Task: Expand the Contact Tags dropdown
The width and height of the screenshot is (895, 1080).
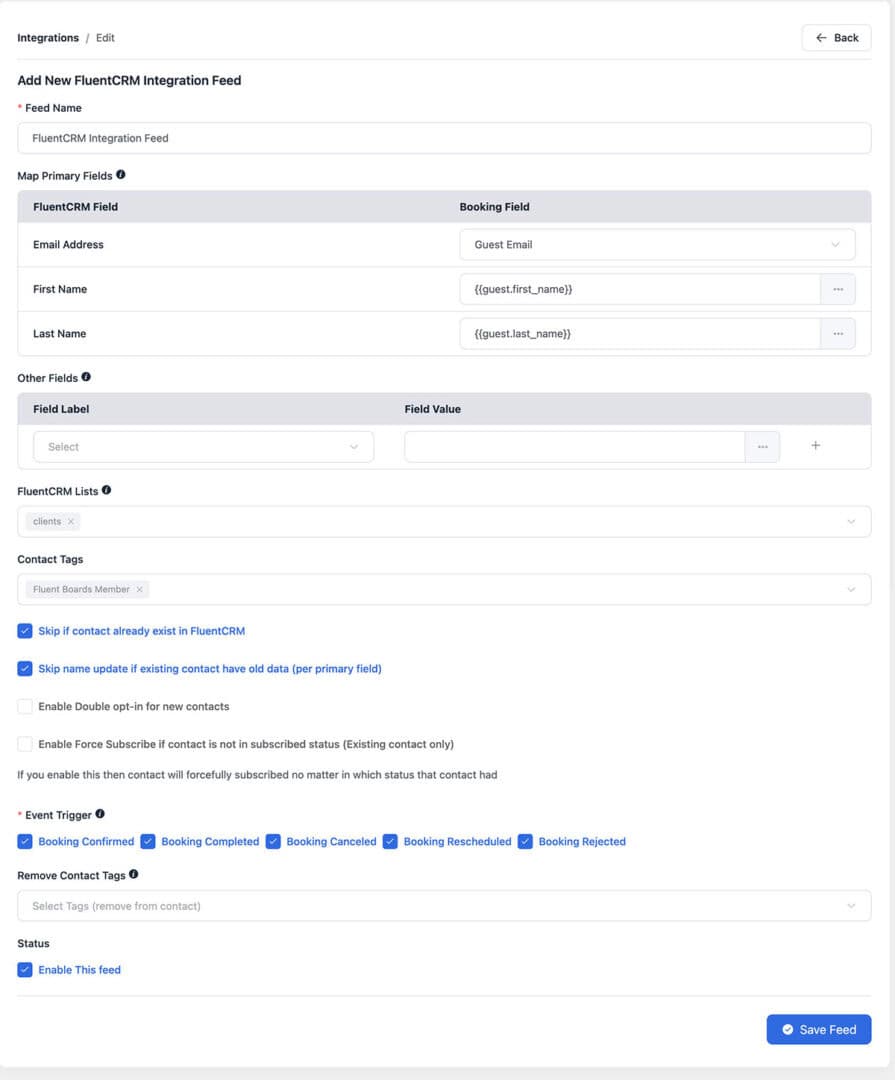Action: coord(851,590)
